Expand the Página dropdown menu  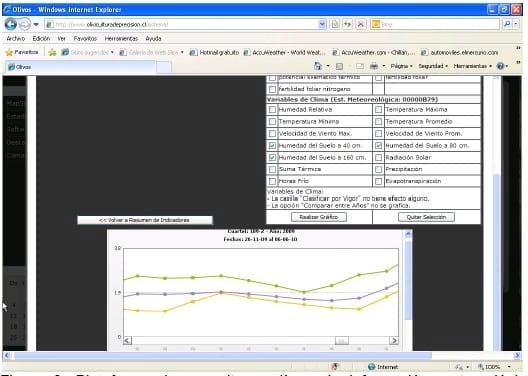(401, 66)
